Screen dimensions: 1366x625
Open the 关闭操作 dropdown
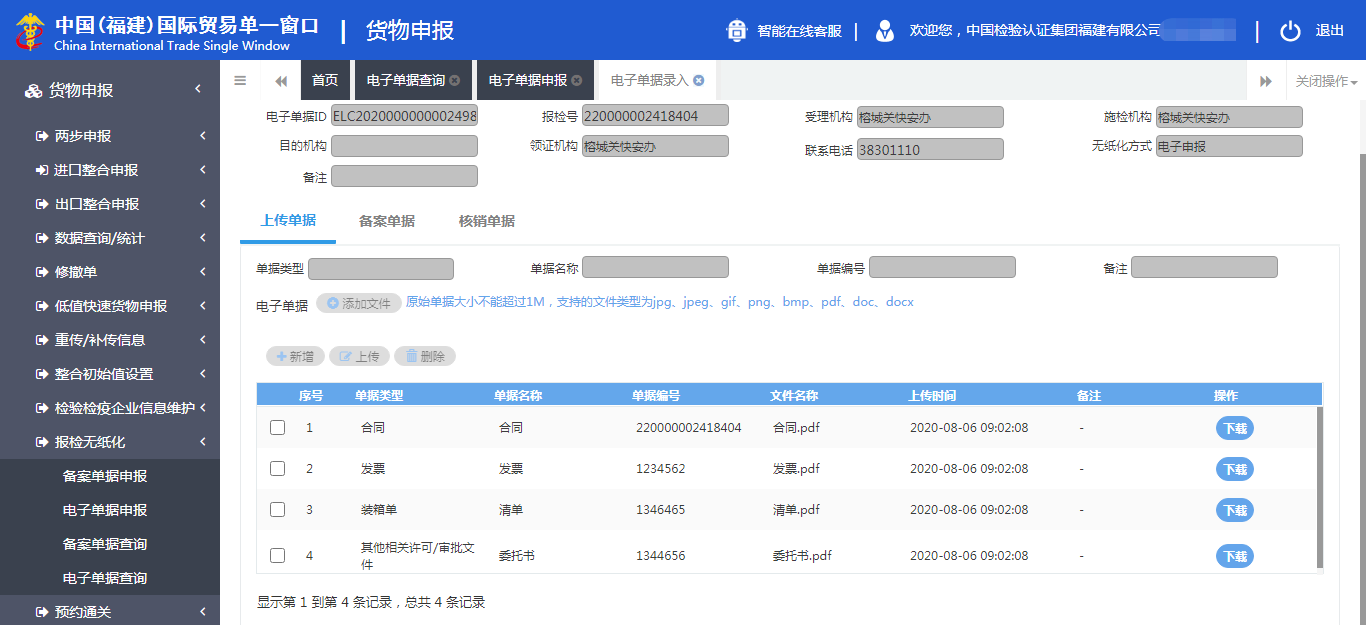[x=1326, y=81]
